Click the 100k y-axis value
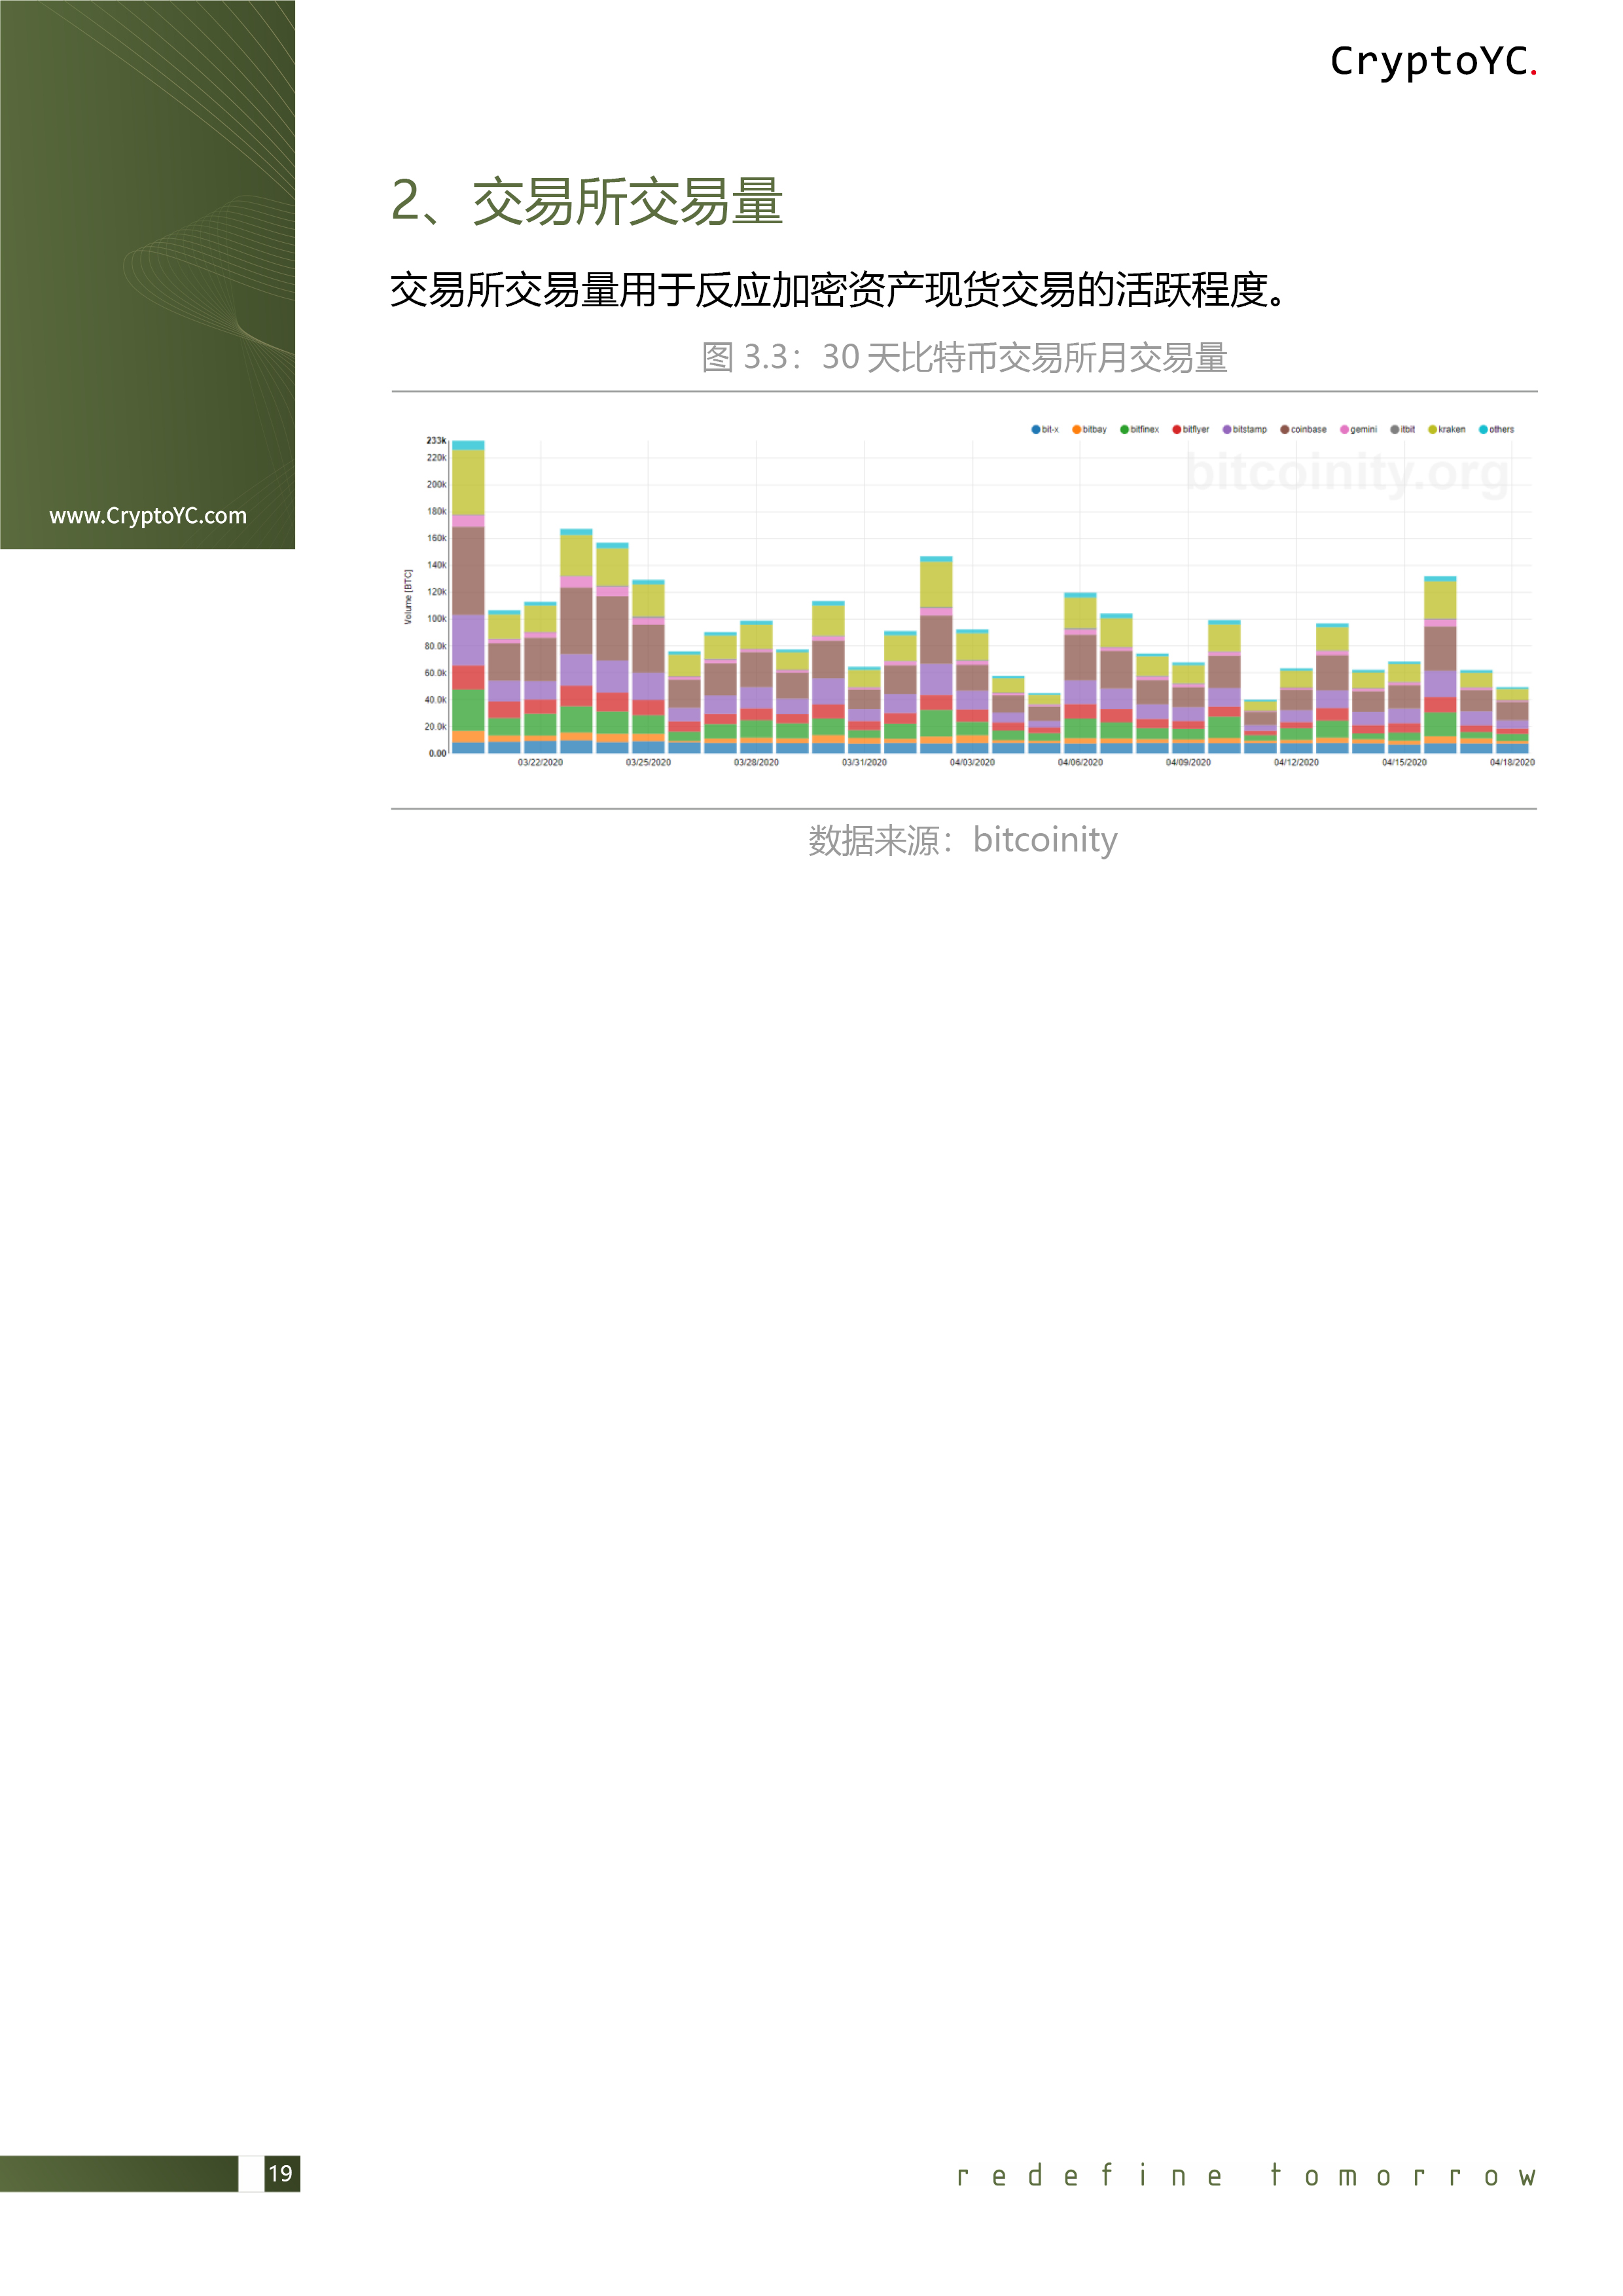The height and width of the screenshot is (2296, 1623). point(436,619)
